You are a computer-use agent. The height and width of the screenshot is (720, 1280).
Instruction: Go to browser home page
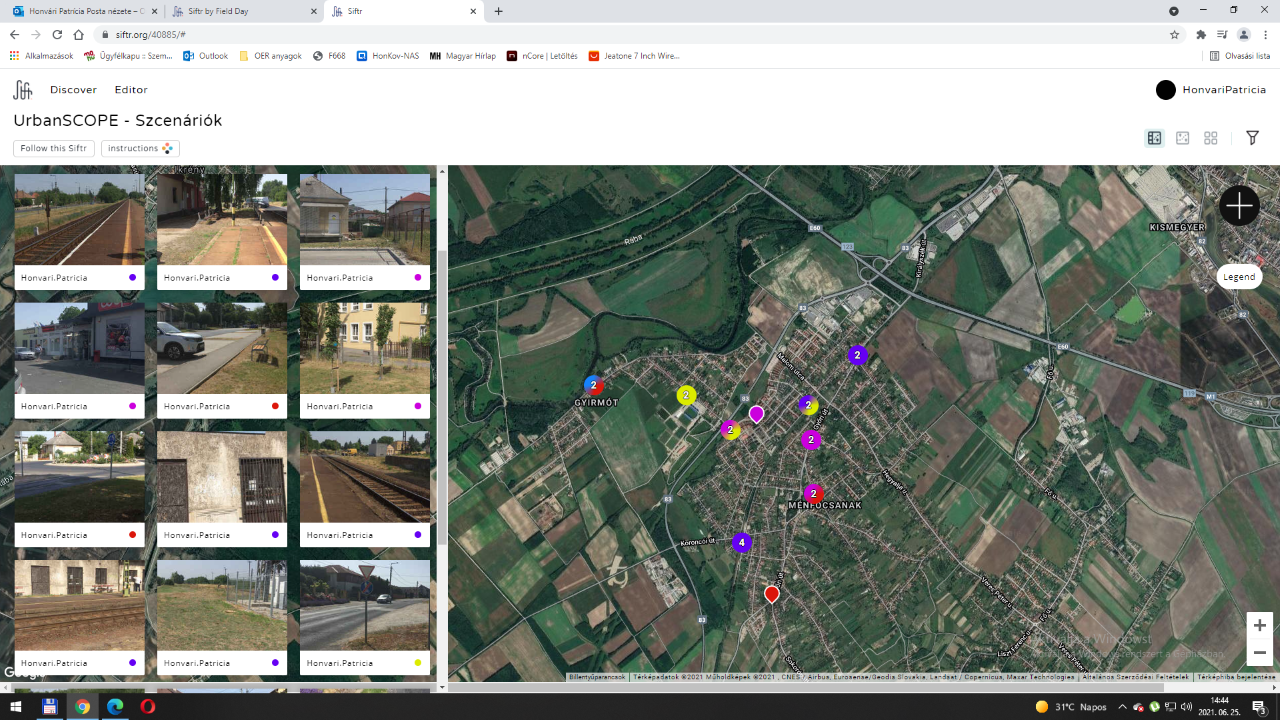[x=77, y=34]
